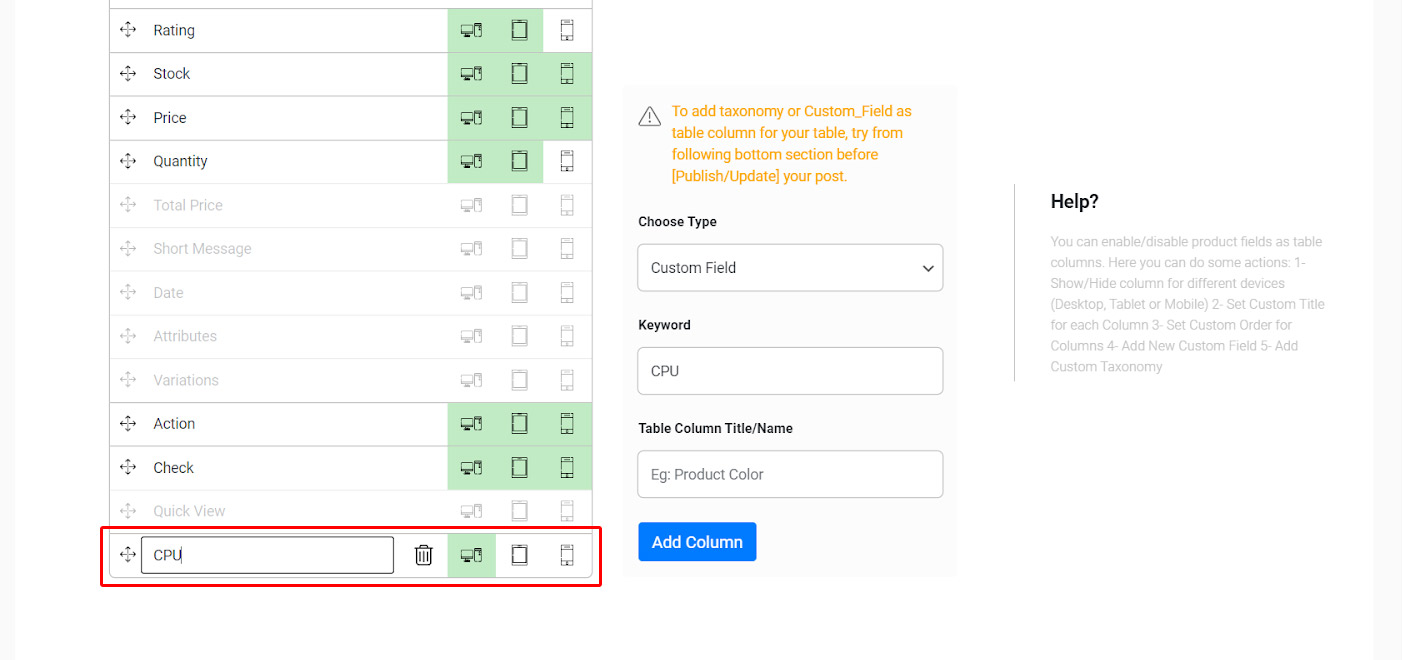Grab the drag handle next to Price
The height and width of the screenshot is (660, 1402).
pos(128,118)
